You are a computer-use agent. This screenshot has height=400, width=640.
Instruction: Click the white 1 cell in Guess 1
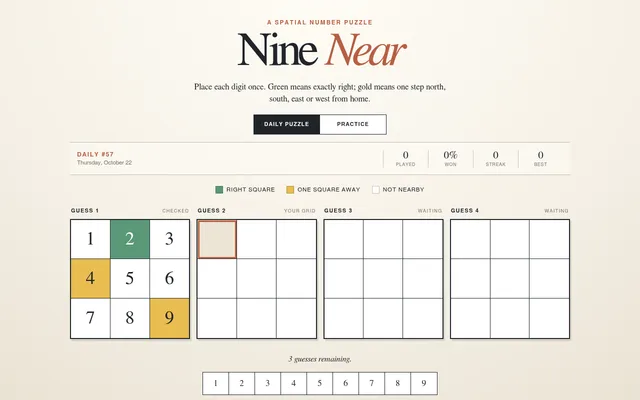(x=91, y=239)
